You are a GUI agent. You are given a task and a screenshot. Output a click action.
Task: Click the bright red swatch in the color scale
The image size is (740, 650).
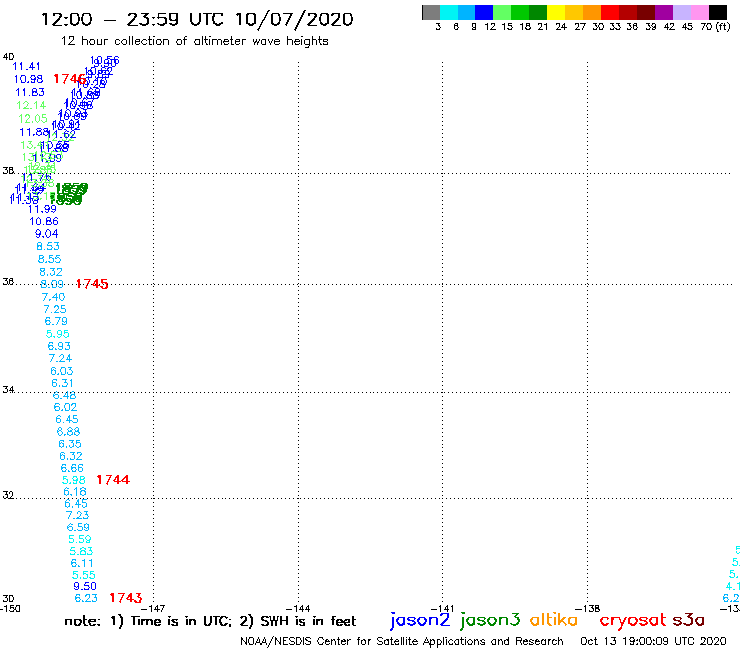[x=610, y=12]
